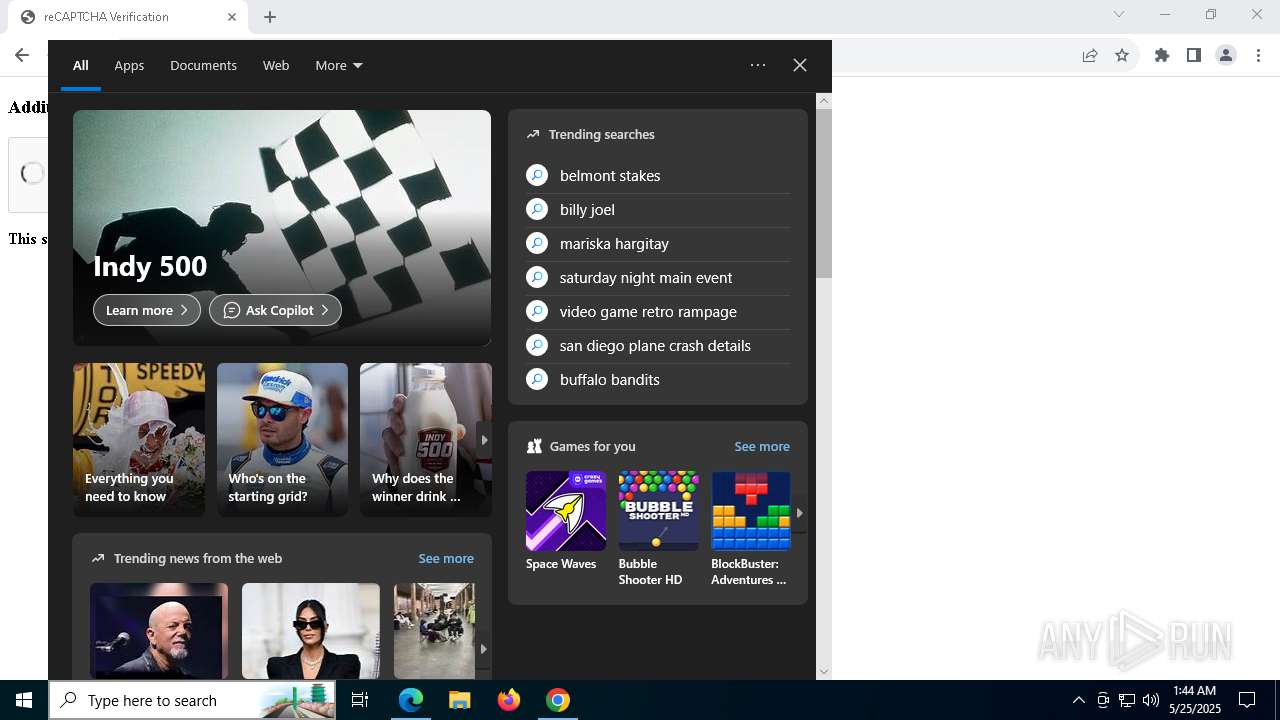Click the Chrome back arrow button
1280x720 pixels.
pos(22,55)
